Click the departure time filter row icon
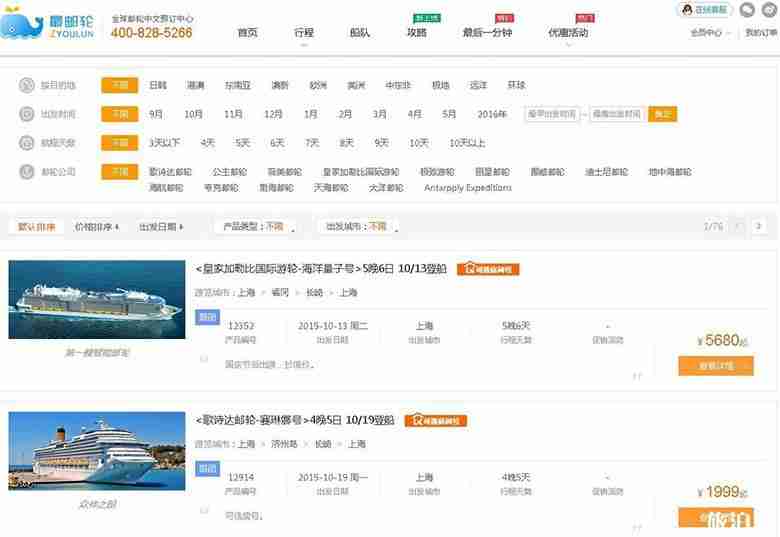 coord(26,114)
